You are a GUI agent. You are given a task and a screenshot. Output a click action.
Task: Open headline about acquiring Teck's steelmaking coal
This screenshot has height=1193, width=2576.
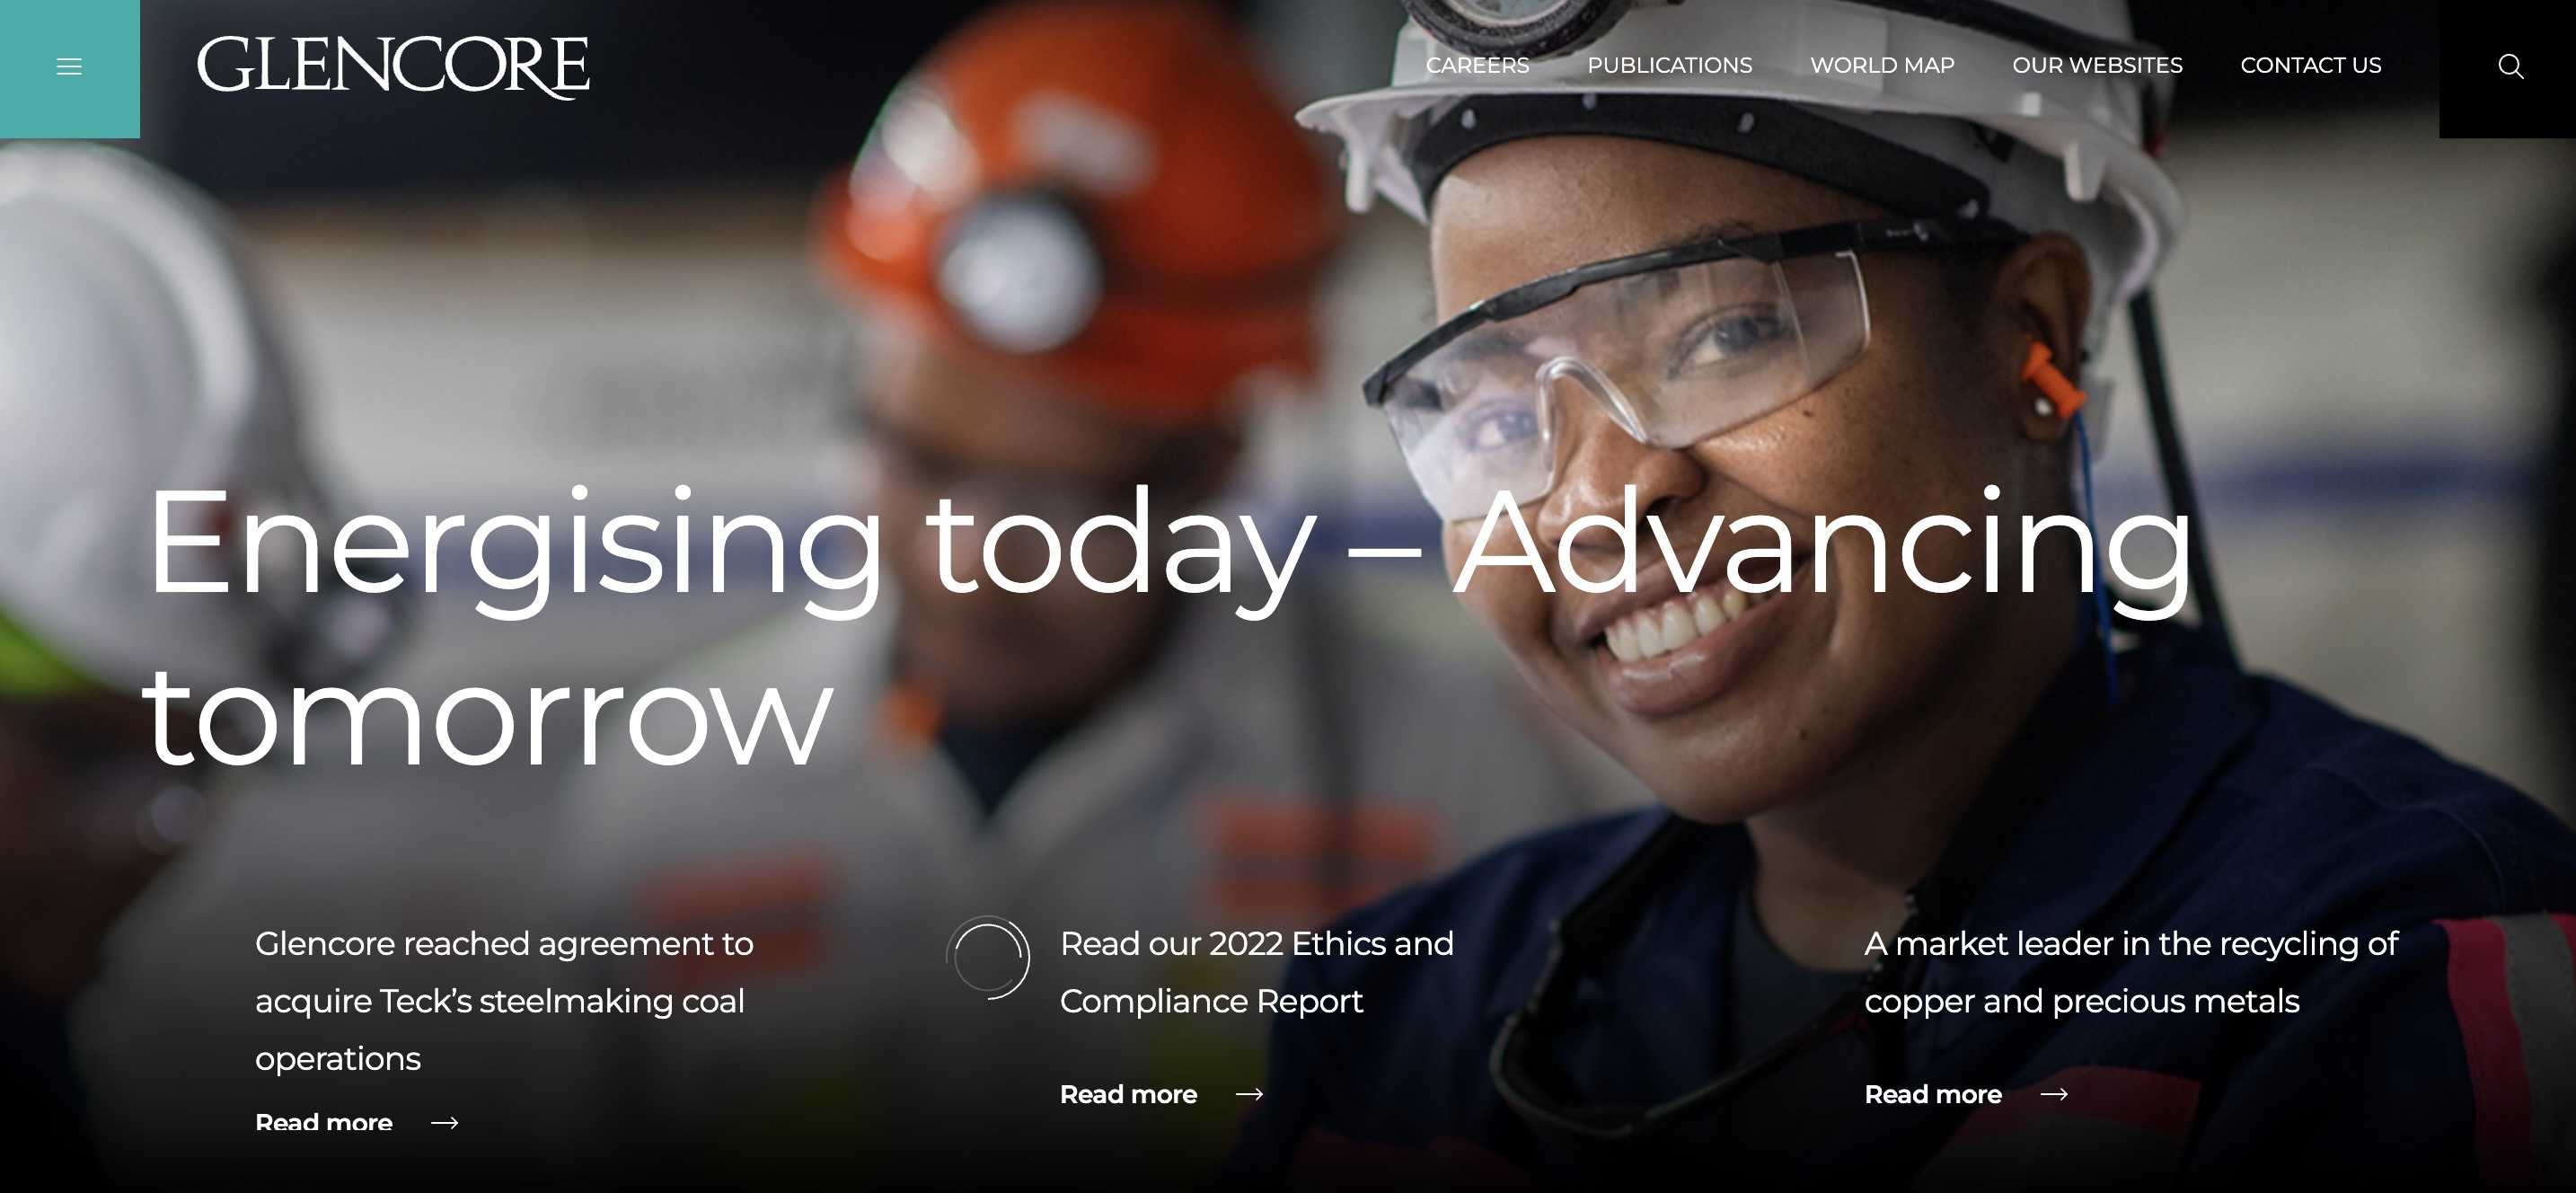pyautogui.click(x=503, y=1000)
